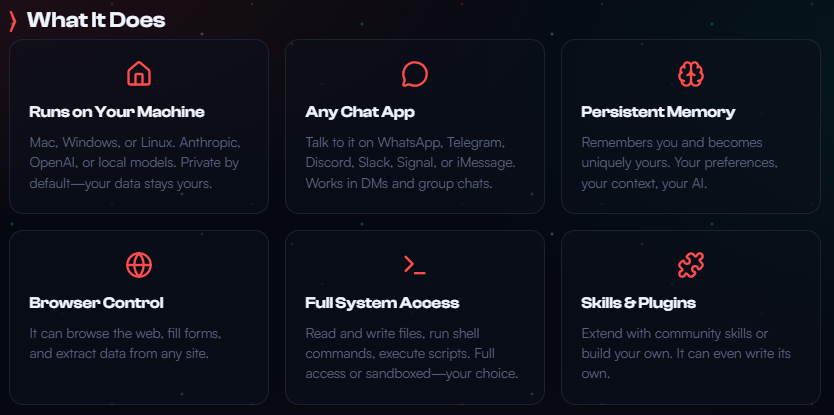Click the red chevron beside What It Does
834x415 pixels.
pos(13,20)
